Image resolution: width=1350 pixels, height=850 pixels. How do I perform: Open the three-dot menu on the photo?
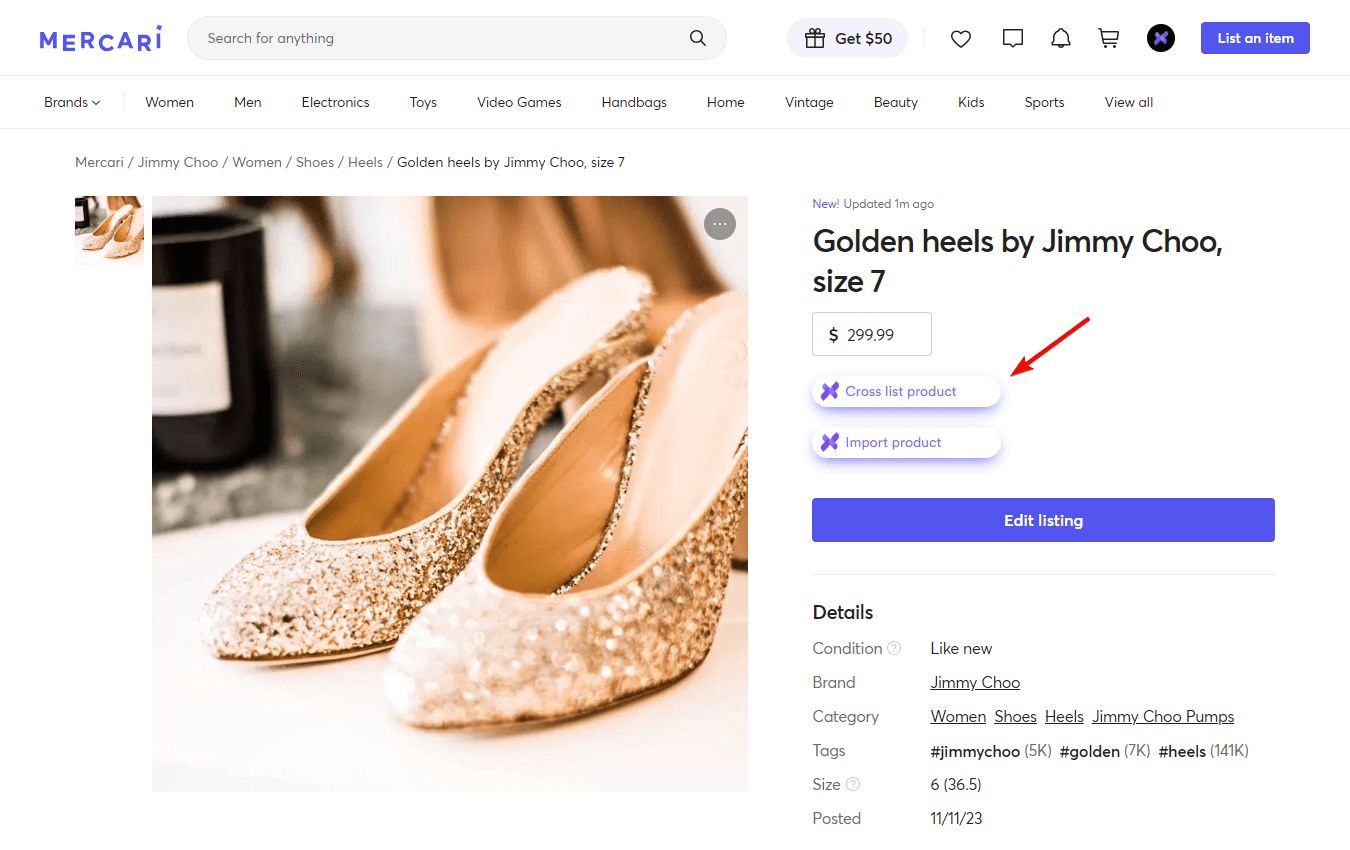coord(720,224)
